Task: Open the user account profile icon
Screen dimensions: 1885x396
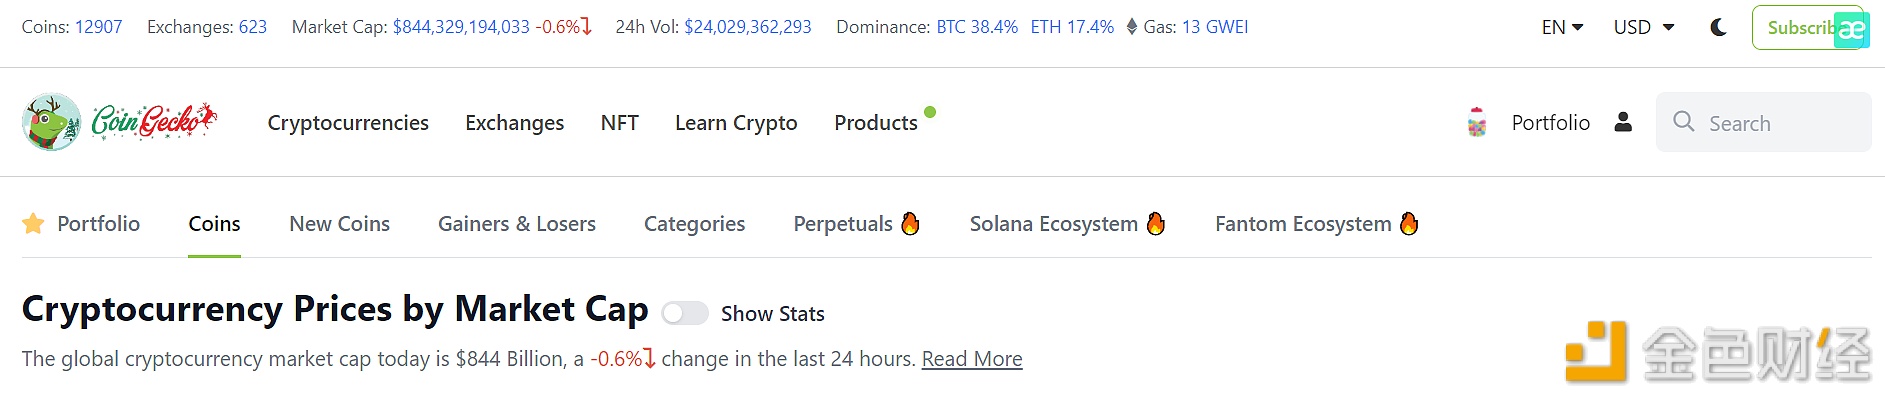Action: click(1623, 122)
